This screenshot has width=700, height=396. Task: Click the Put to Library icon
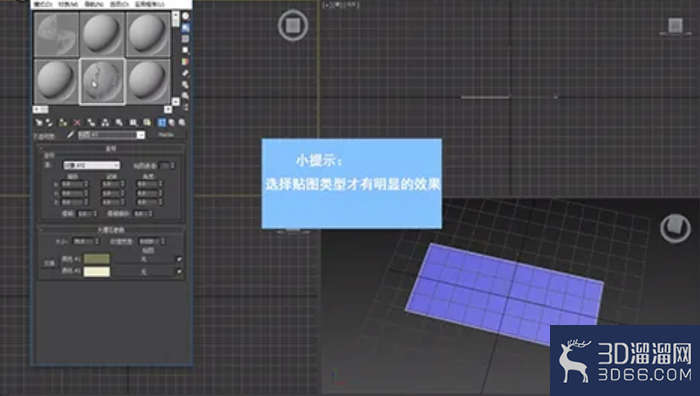[119, 122]
